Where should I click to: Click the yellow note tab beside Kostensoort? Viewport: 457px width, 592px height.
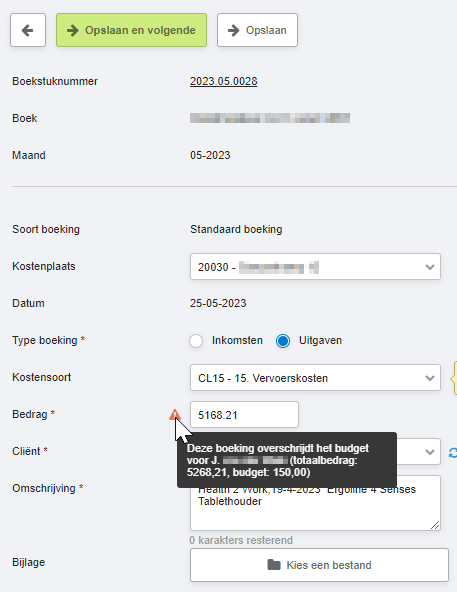pyautogui.click(x=454, y=378)
